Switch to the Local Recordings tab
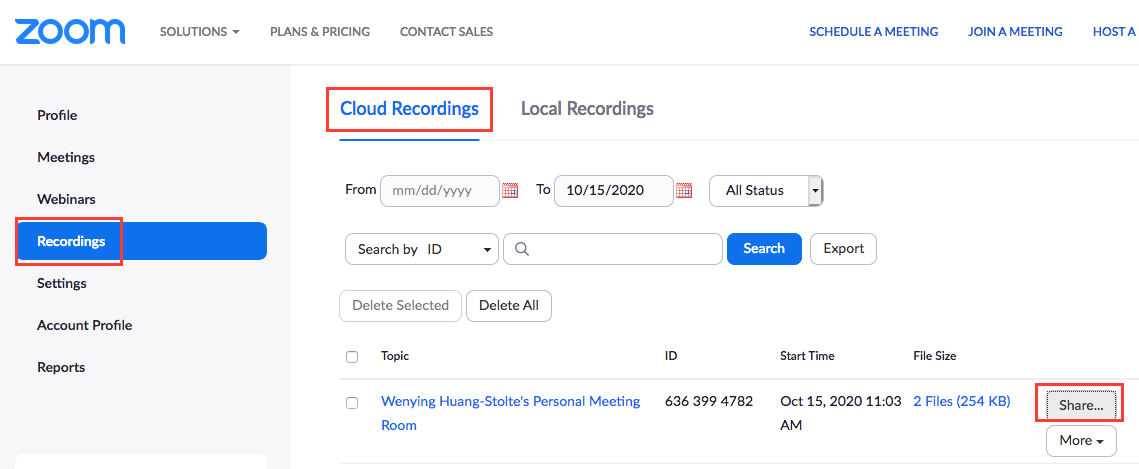Screen dimensions: 1139x469 [x=587, y=109]
